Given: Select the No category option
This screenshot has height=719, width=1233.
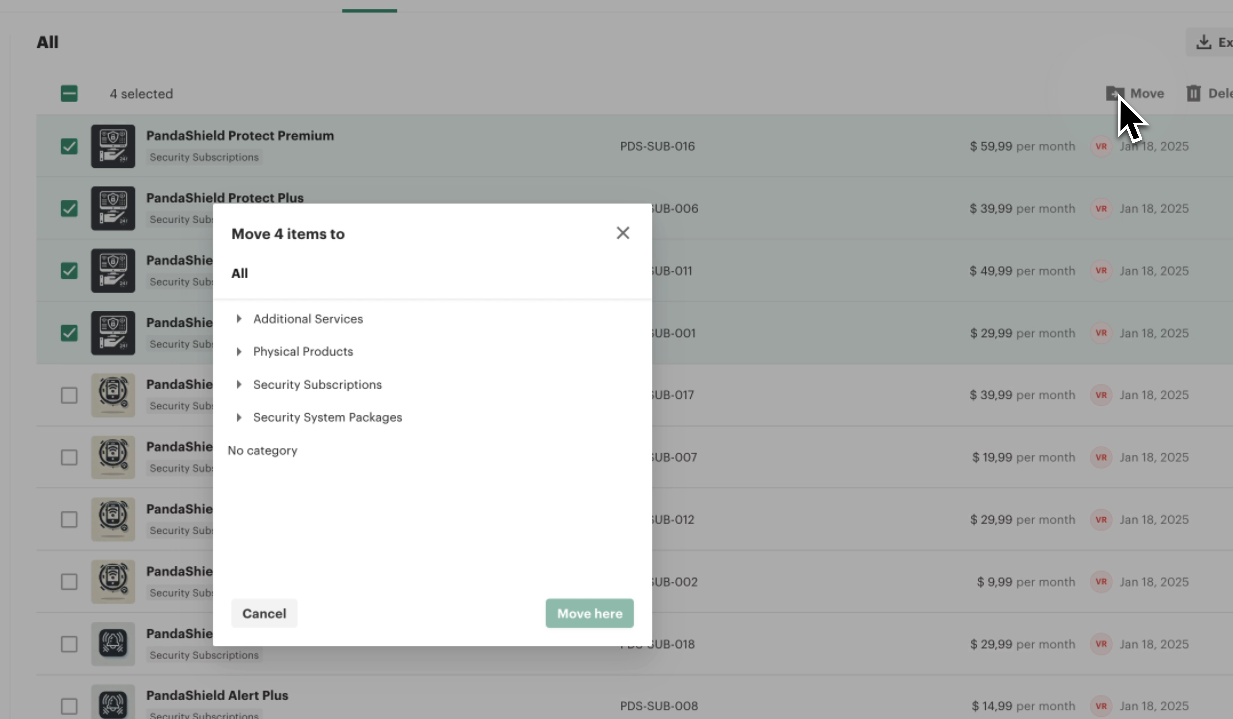Looking at the screenshot, I should pos(263,451).
